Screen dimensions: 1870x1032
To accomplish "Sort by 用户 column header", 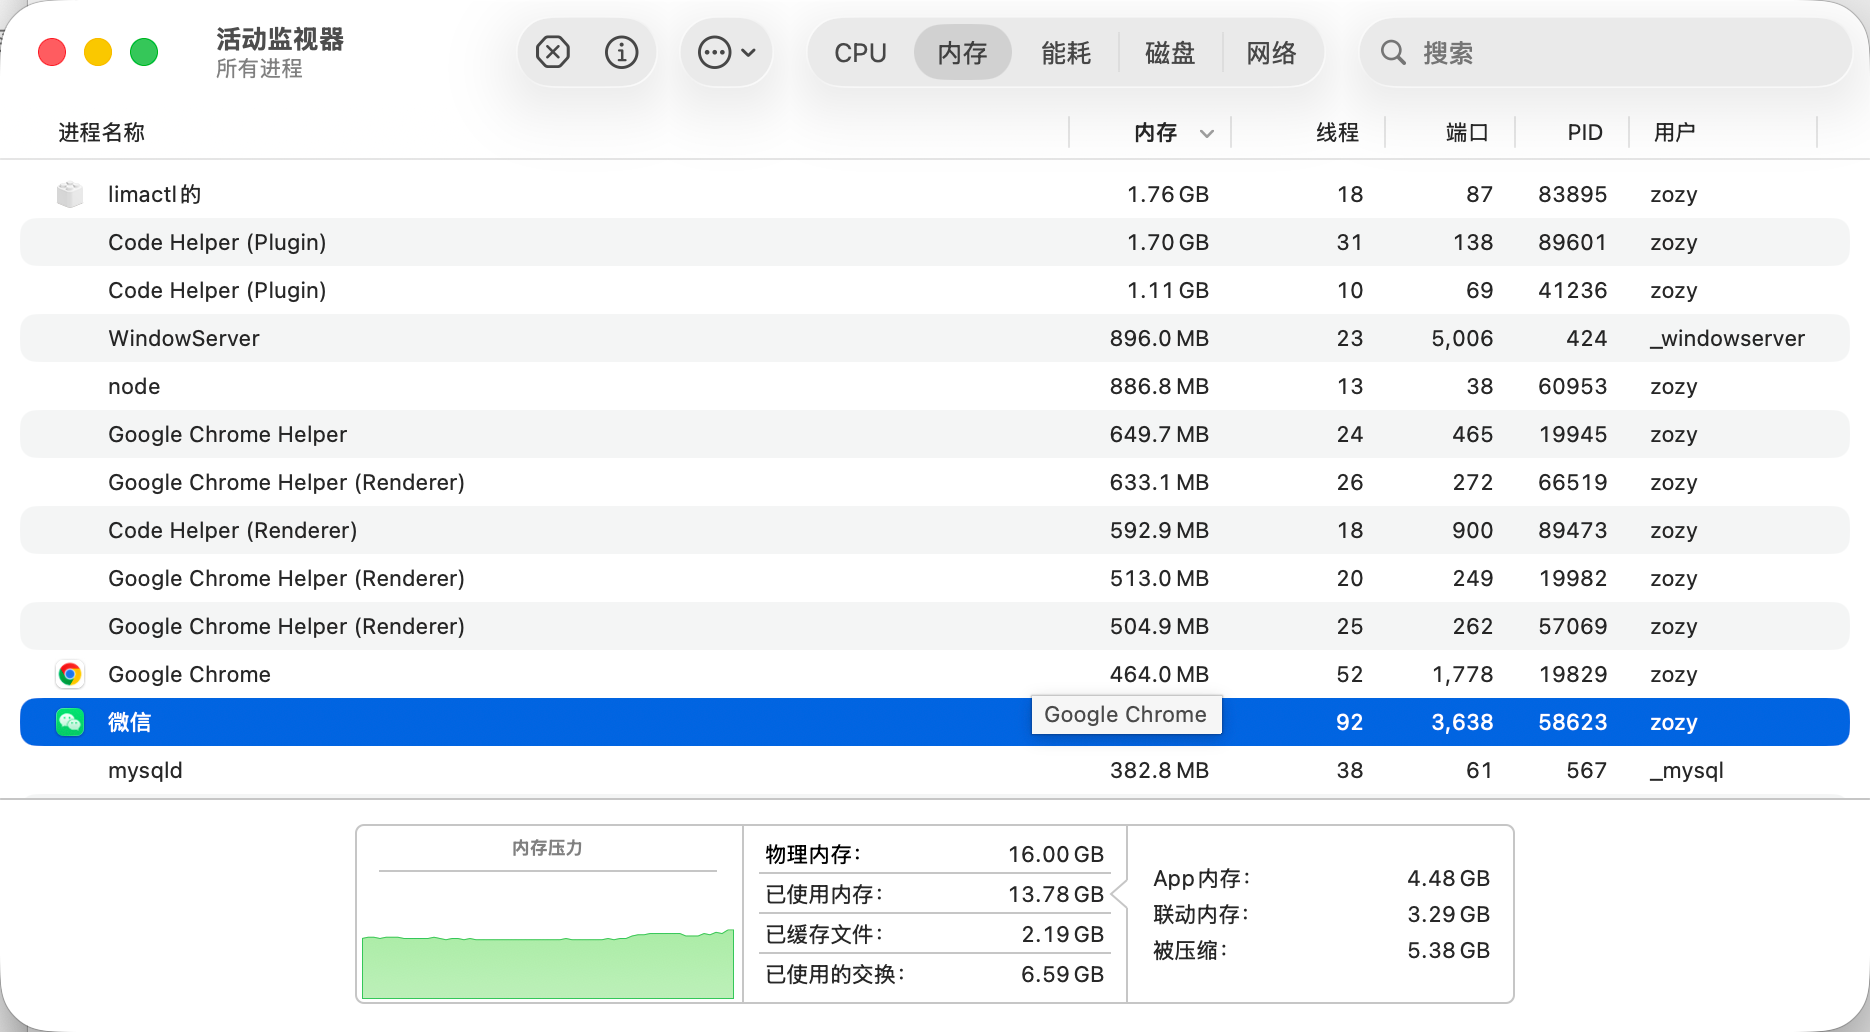I will coord(1675,132).
